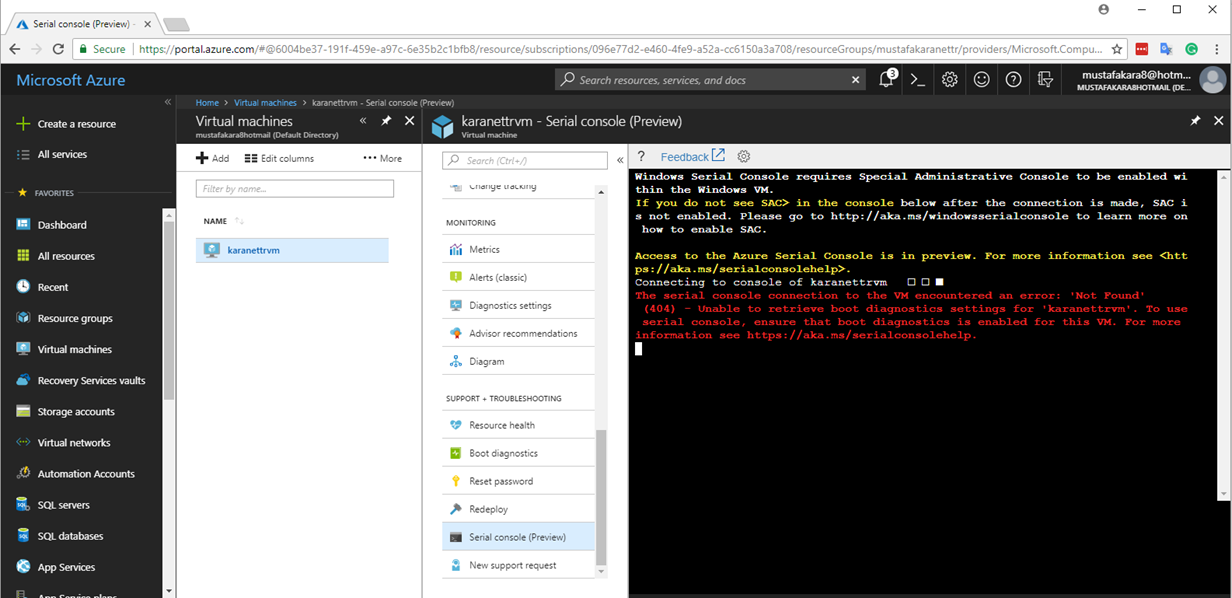Open Advisor recommendations menu item

[x=518, y=333]
